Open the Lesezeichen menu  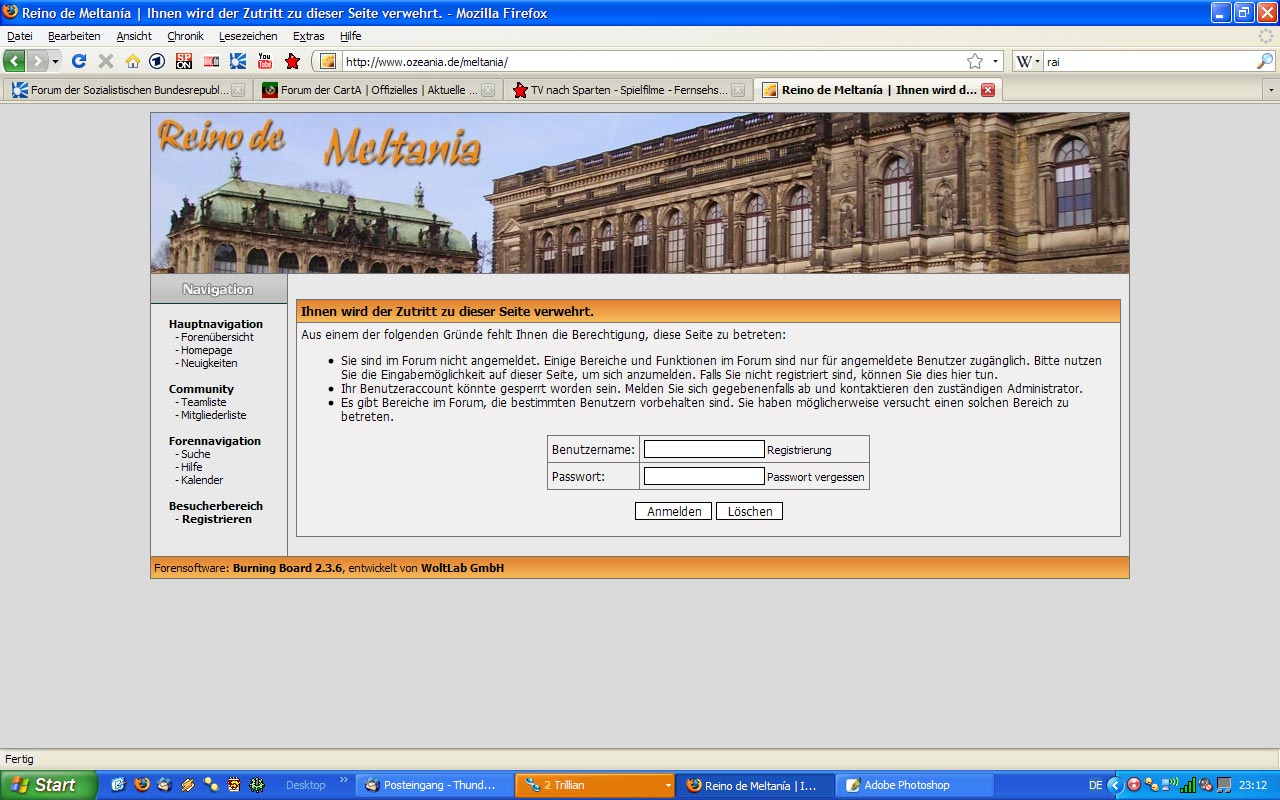[x=248, y=36]
